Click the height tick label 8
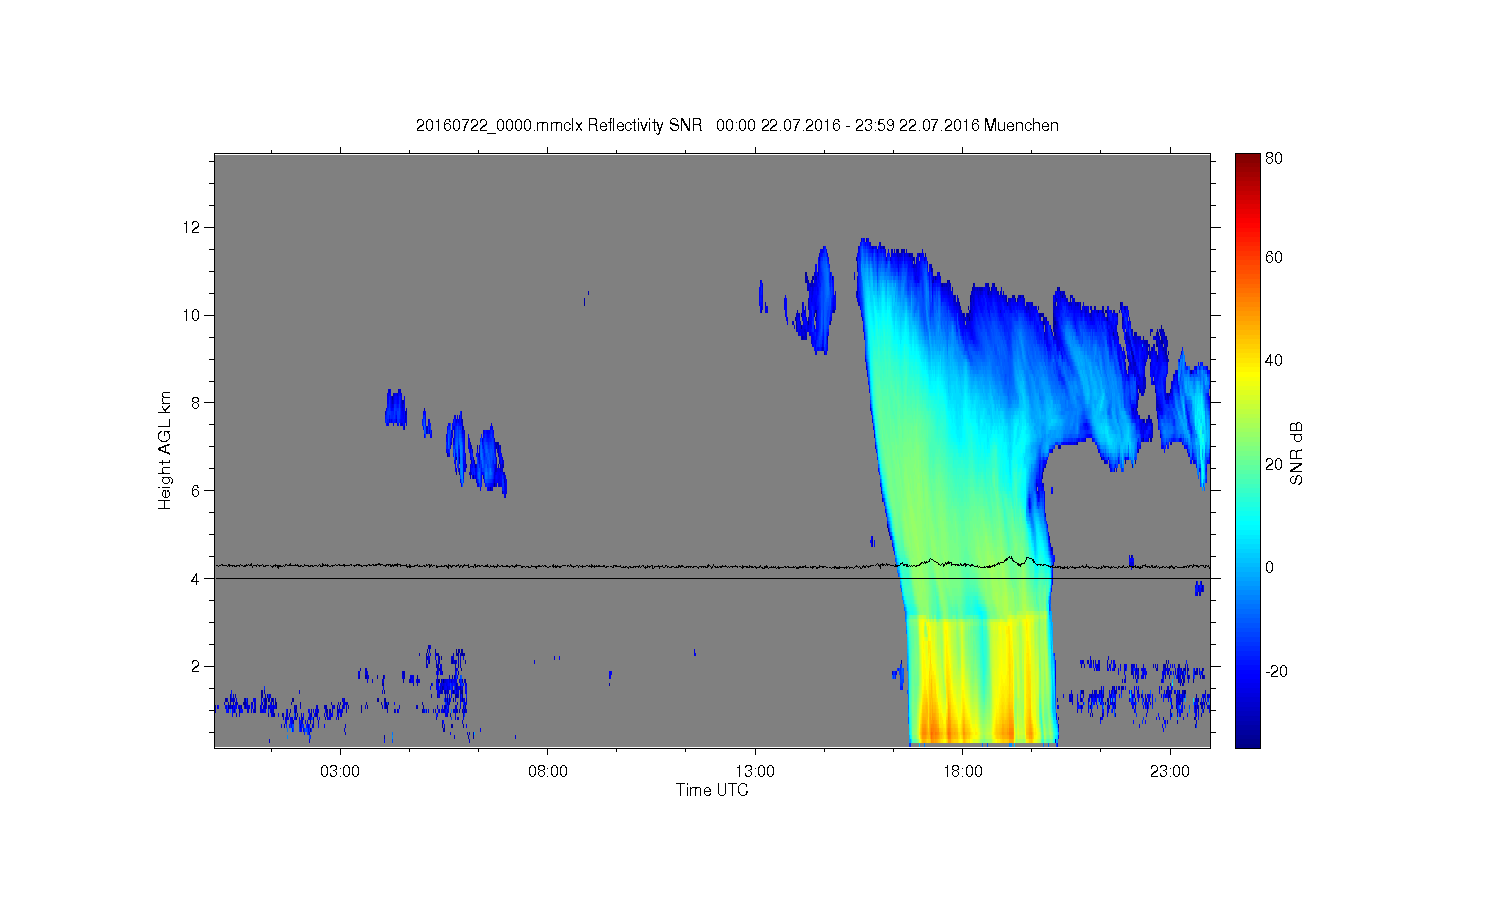The width and height of the screenshot is (1500, 900). (197, 403)
